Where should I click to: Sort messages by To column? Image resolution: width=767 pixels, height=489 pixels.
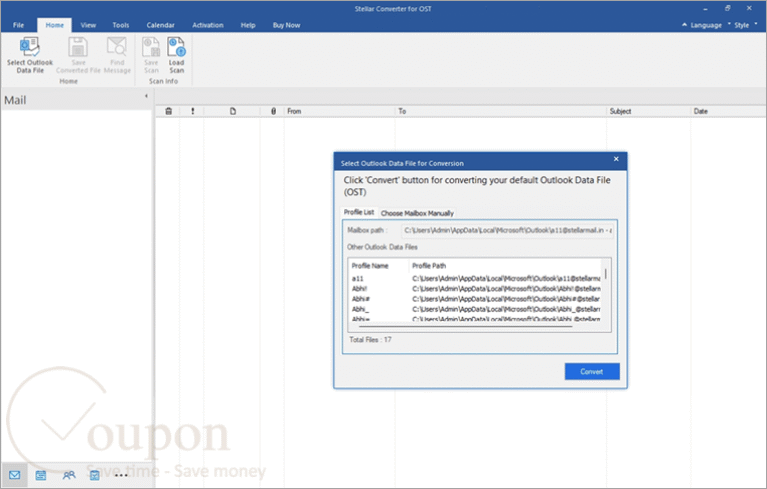pyautogui.click(x=500, y=111)
